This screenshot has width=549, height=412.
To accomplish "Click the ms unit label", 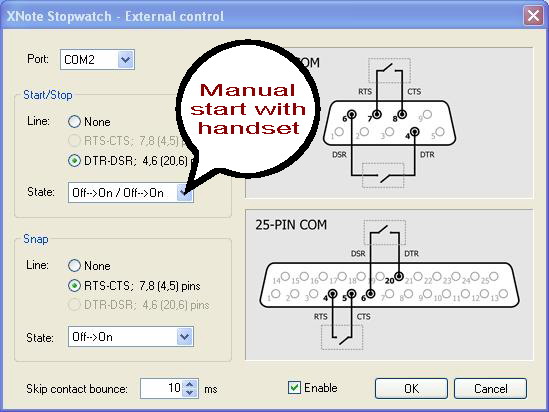I will (x=211, y=389).
